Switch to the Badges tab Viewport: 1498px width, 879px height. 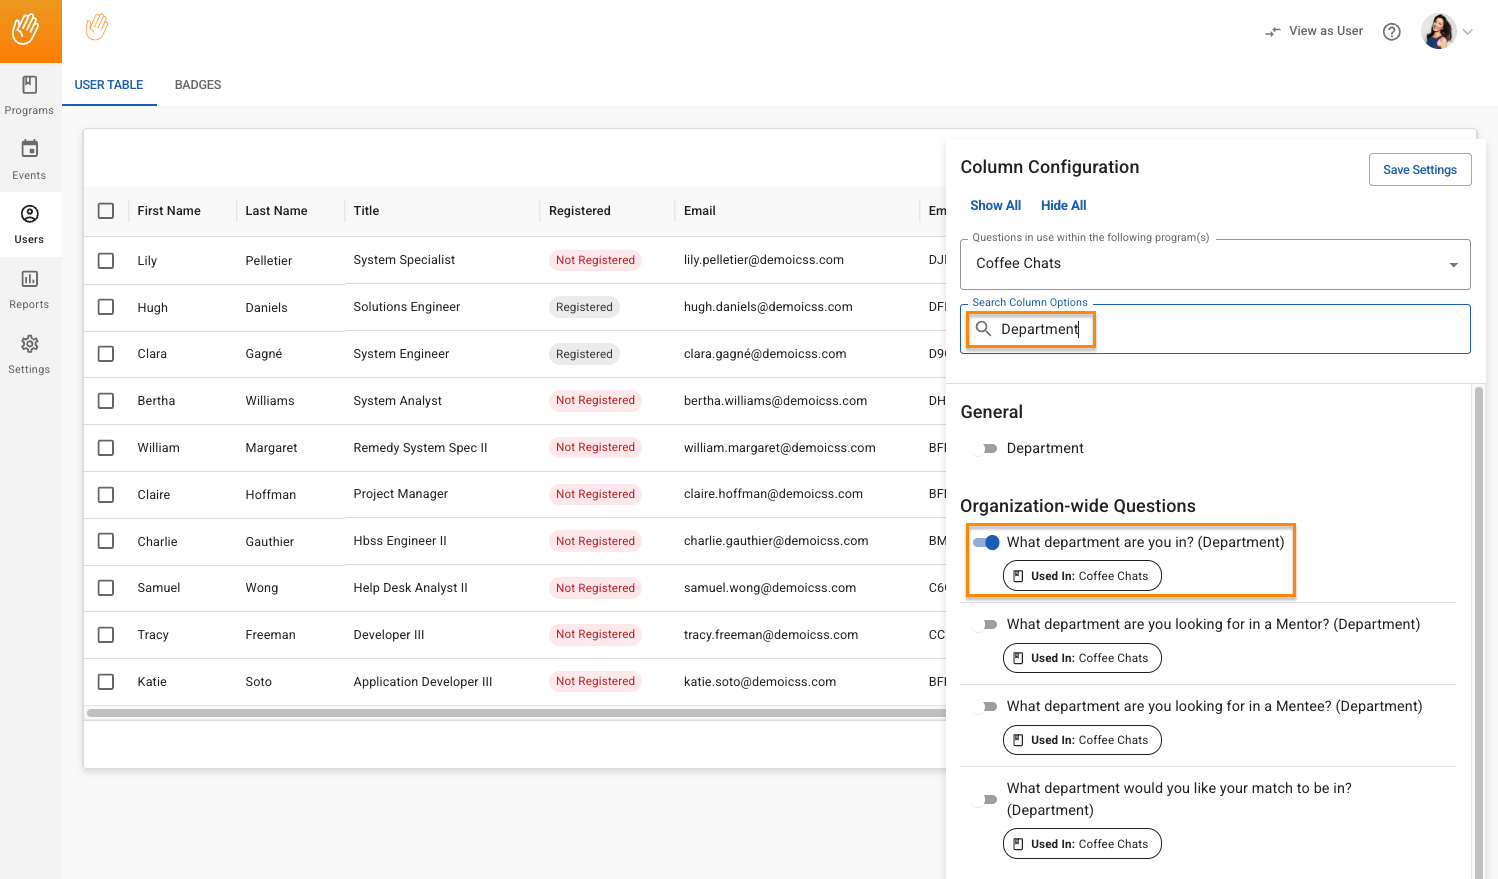click(x=198, y=85)
